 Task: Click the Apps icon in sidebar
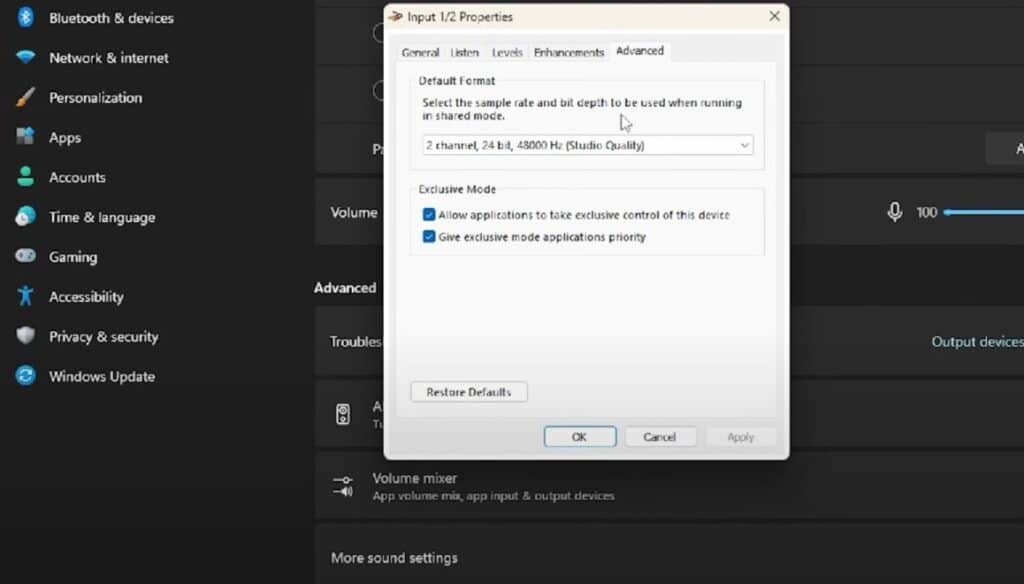coord(25,137)
